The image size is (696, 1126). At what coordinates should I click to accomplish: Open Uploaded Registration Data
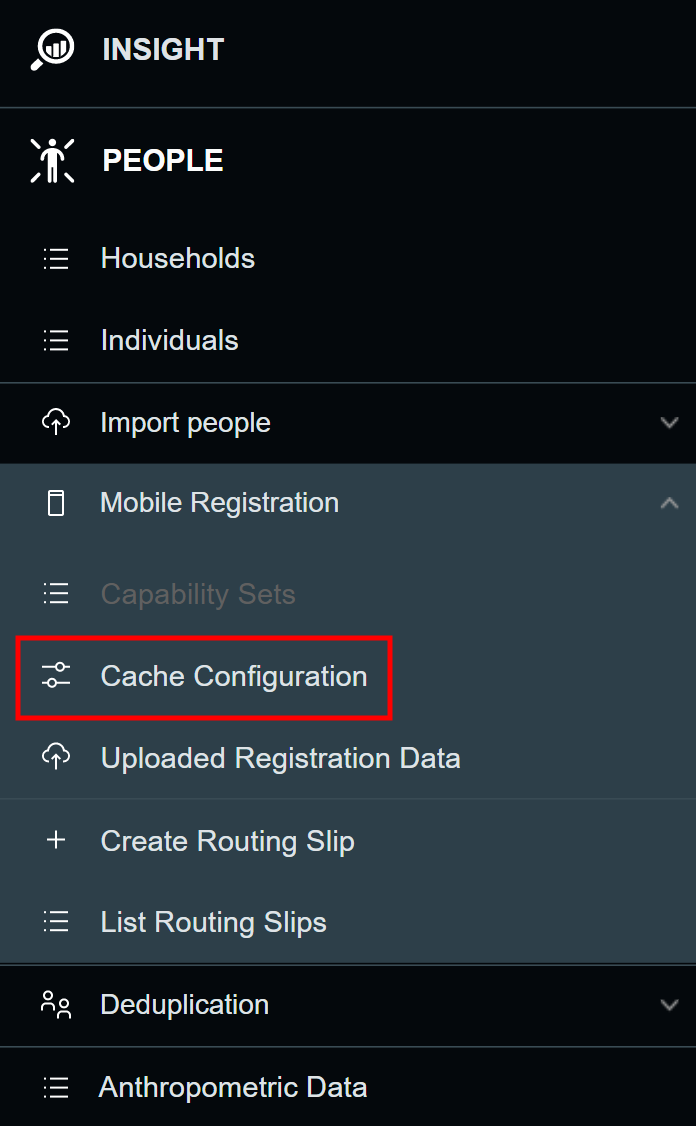pyautogui.click(x=280, y=758)
